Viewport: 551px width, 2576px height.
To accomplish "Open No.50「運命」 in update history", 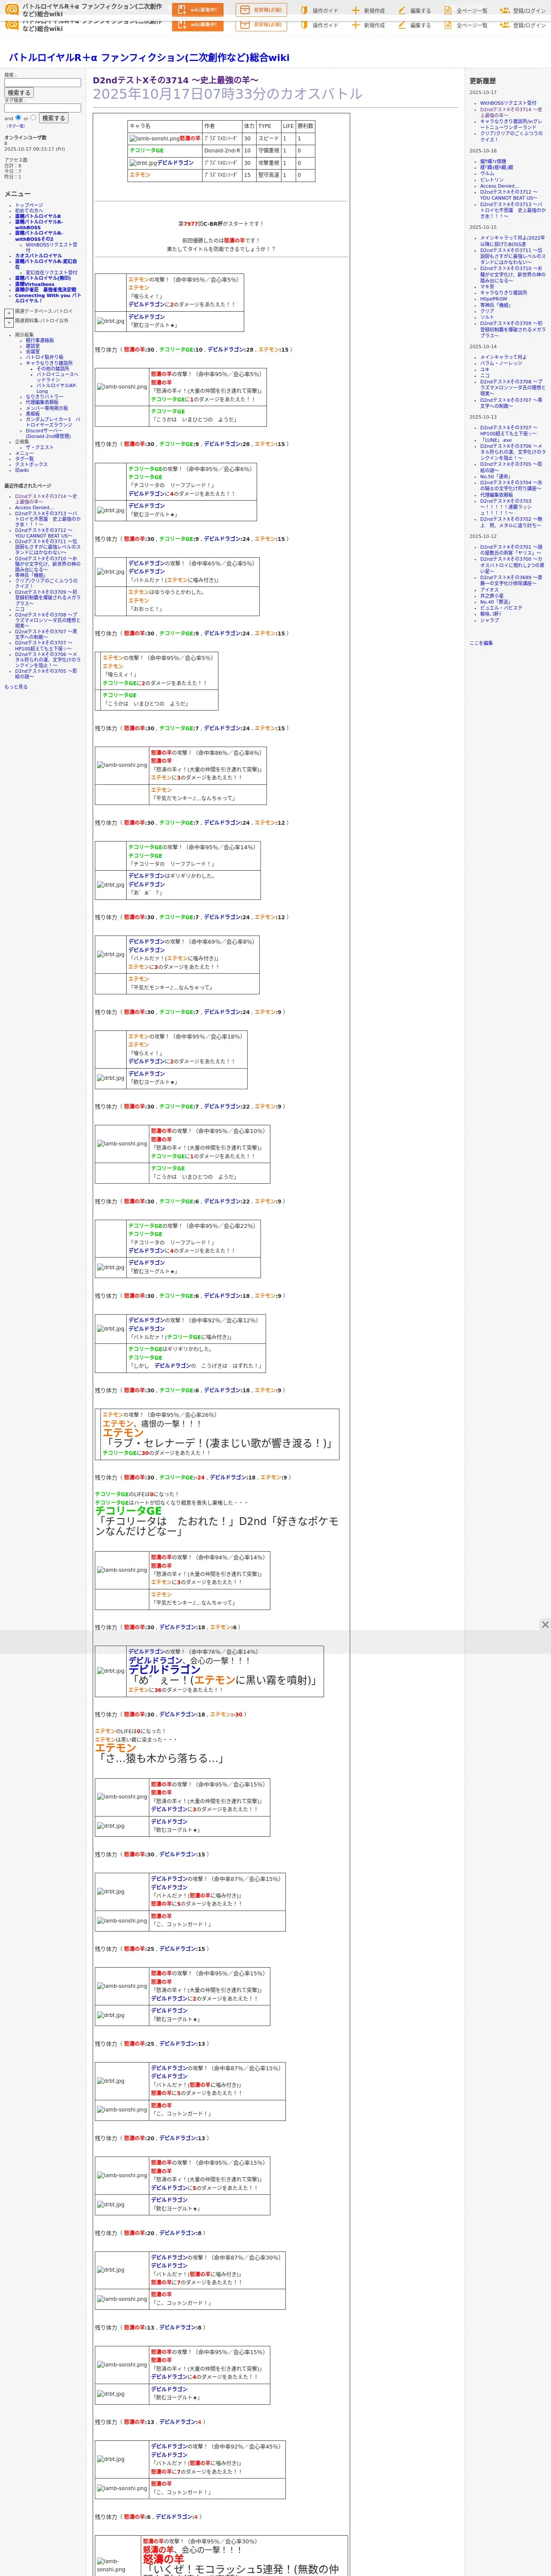I will coord(495,476).
